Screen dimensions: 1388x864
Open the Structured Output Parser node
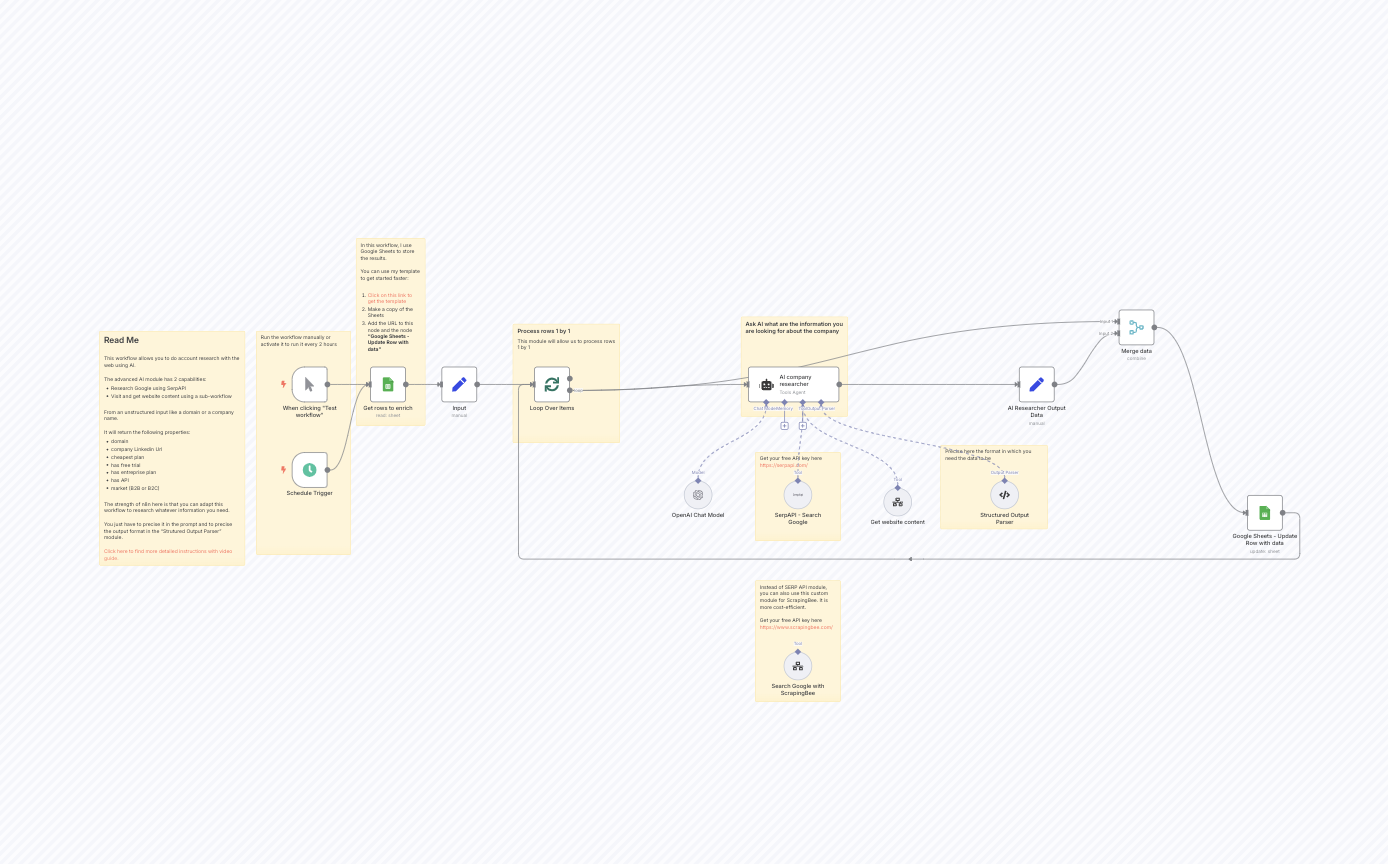1004,494
